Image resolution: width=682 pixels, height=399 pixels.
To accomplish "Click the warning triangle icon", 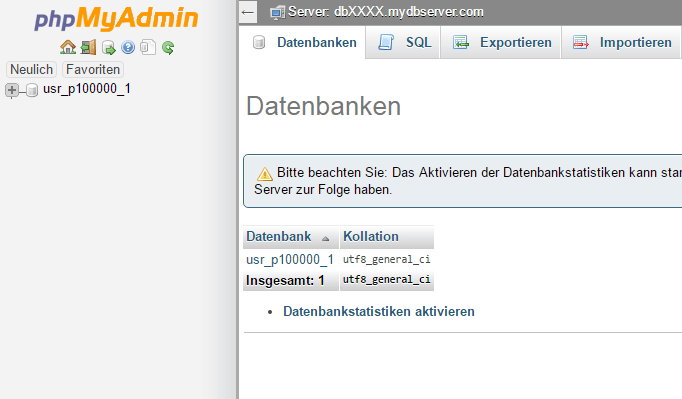I will (x=264, y=174).
